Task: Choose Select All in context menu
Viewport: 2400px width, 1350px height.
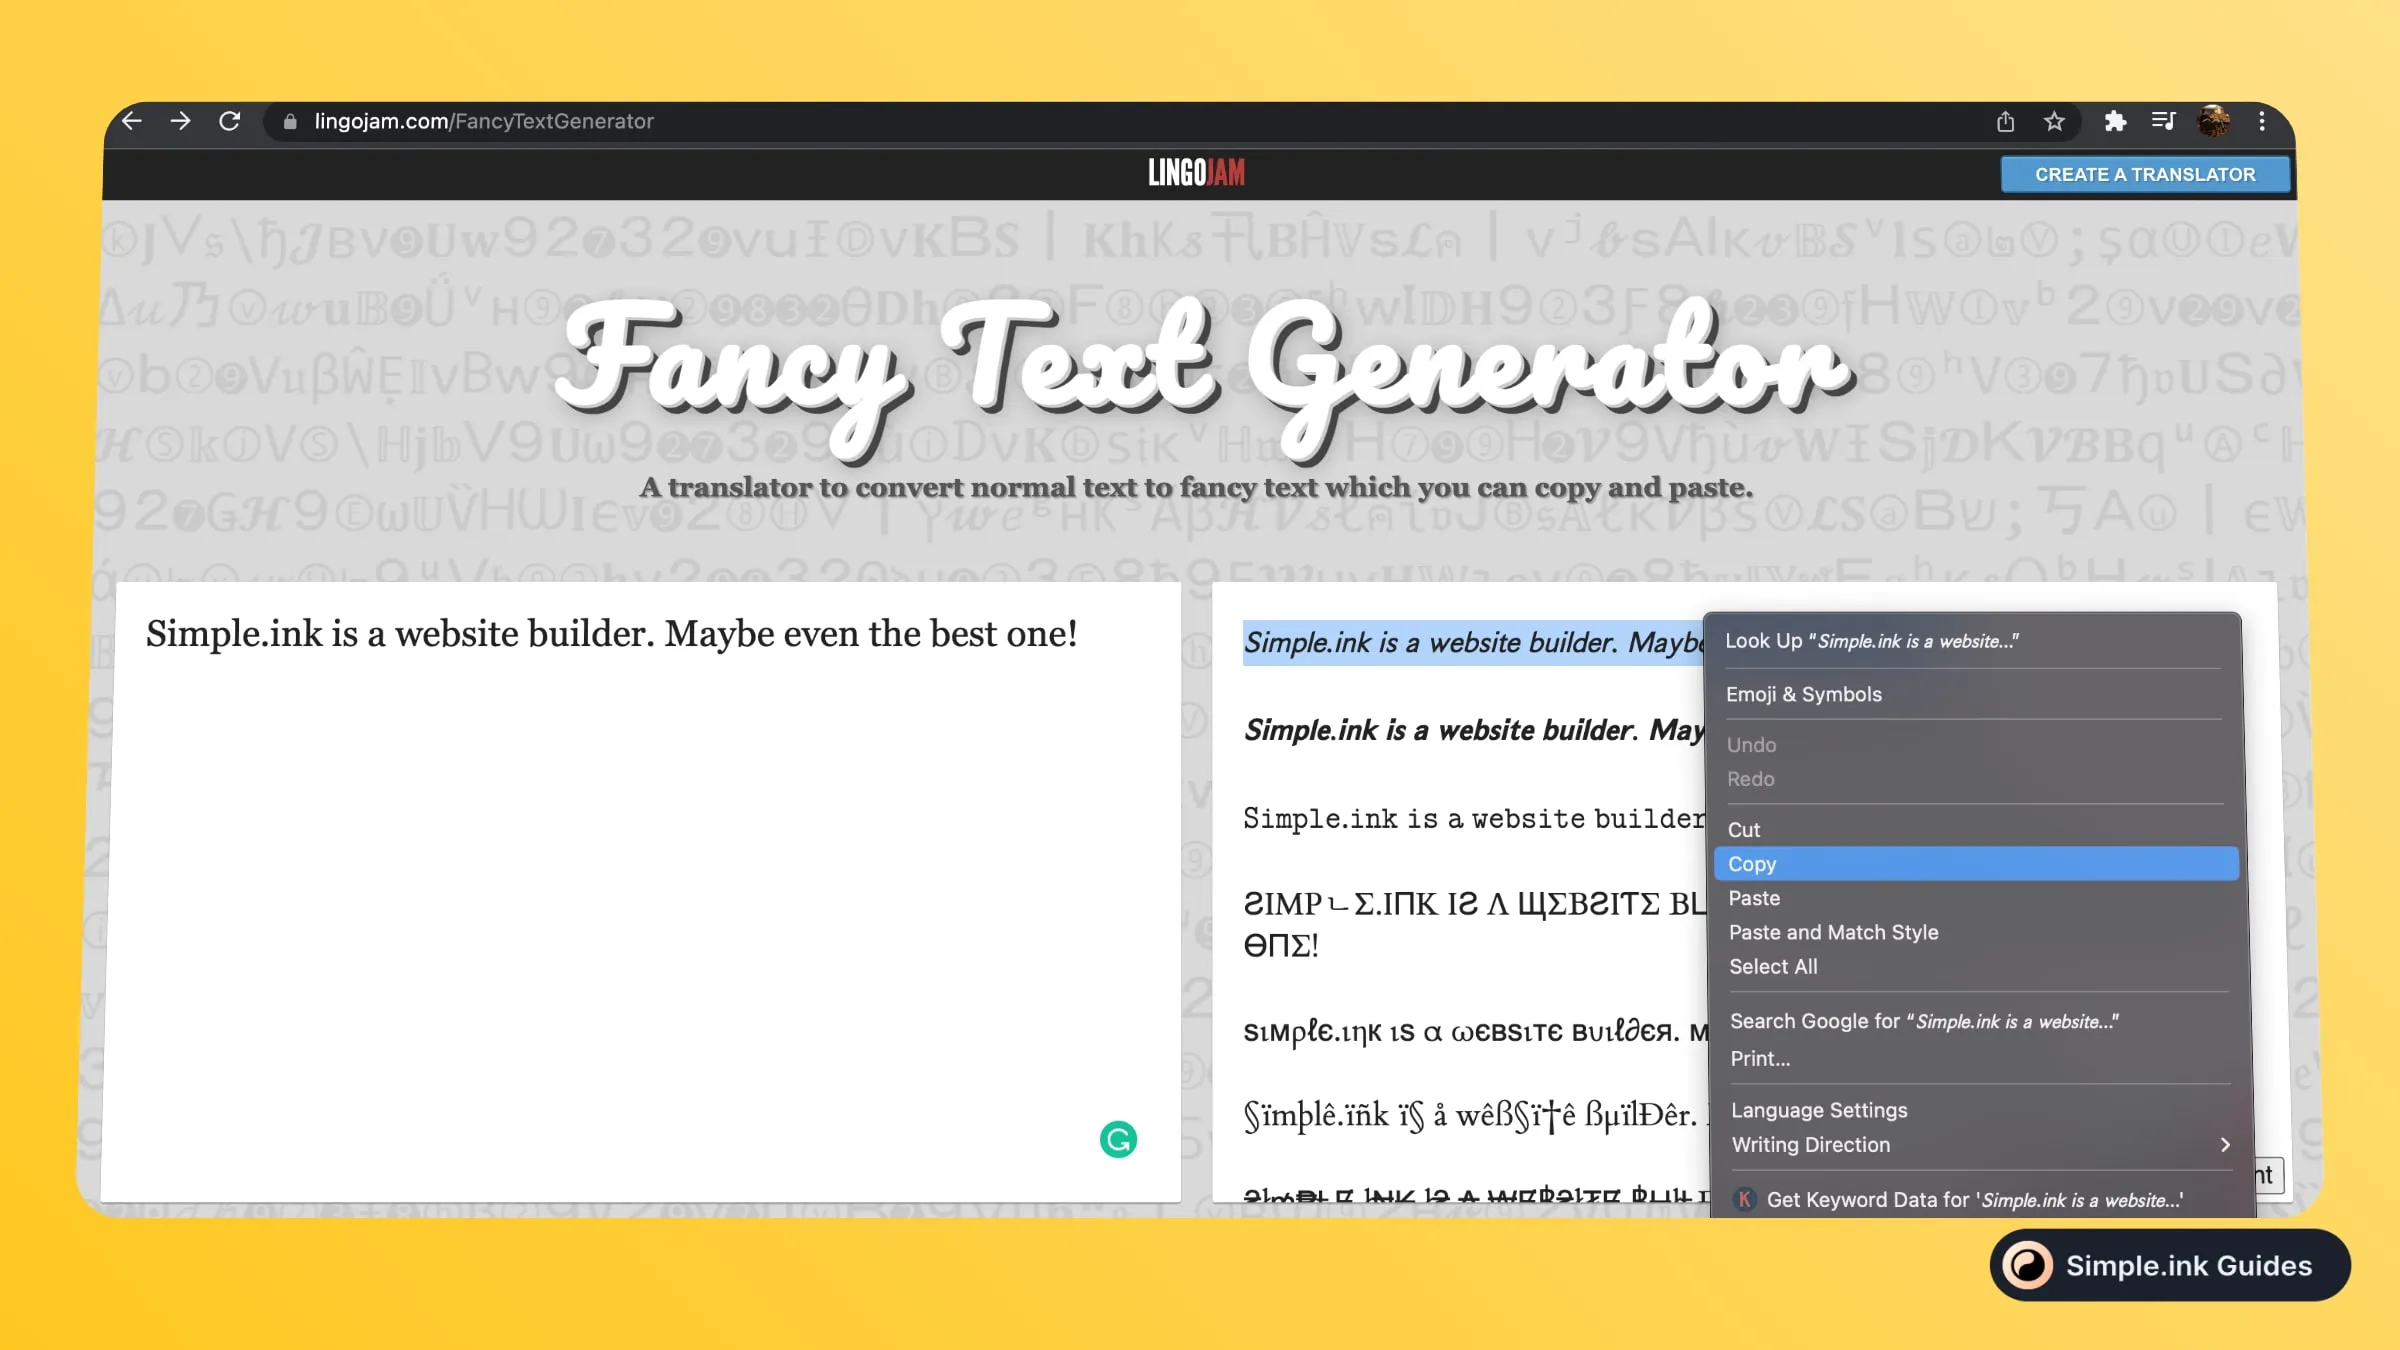Action: tap(1773, 966)
